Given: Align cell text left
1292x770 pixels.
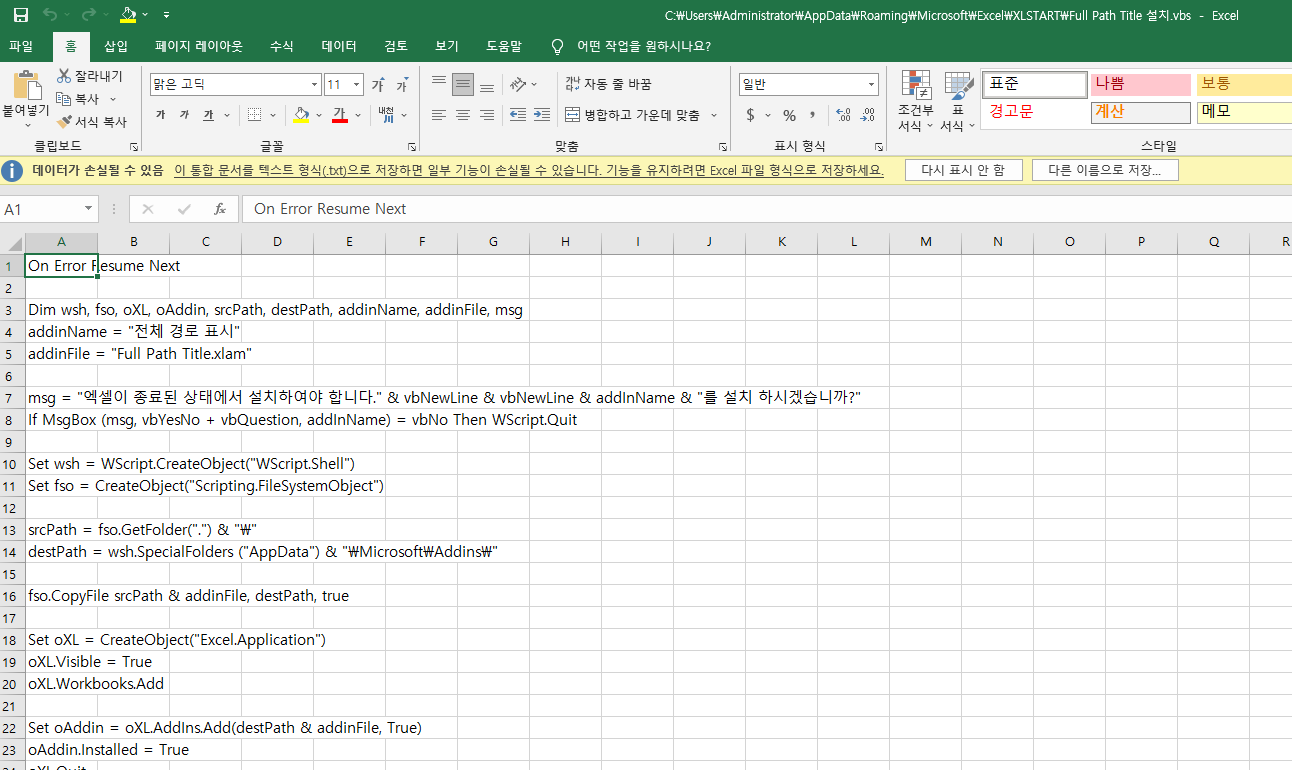Looking at the screenshot, I should click(438, 115).
